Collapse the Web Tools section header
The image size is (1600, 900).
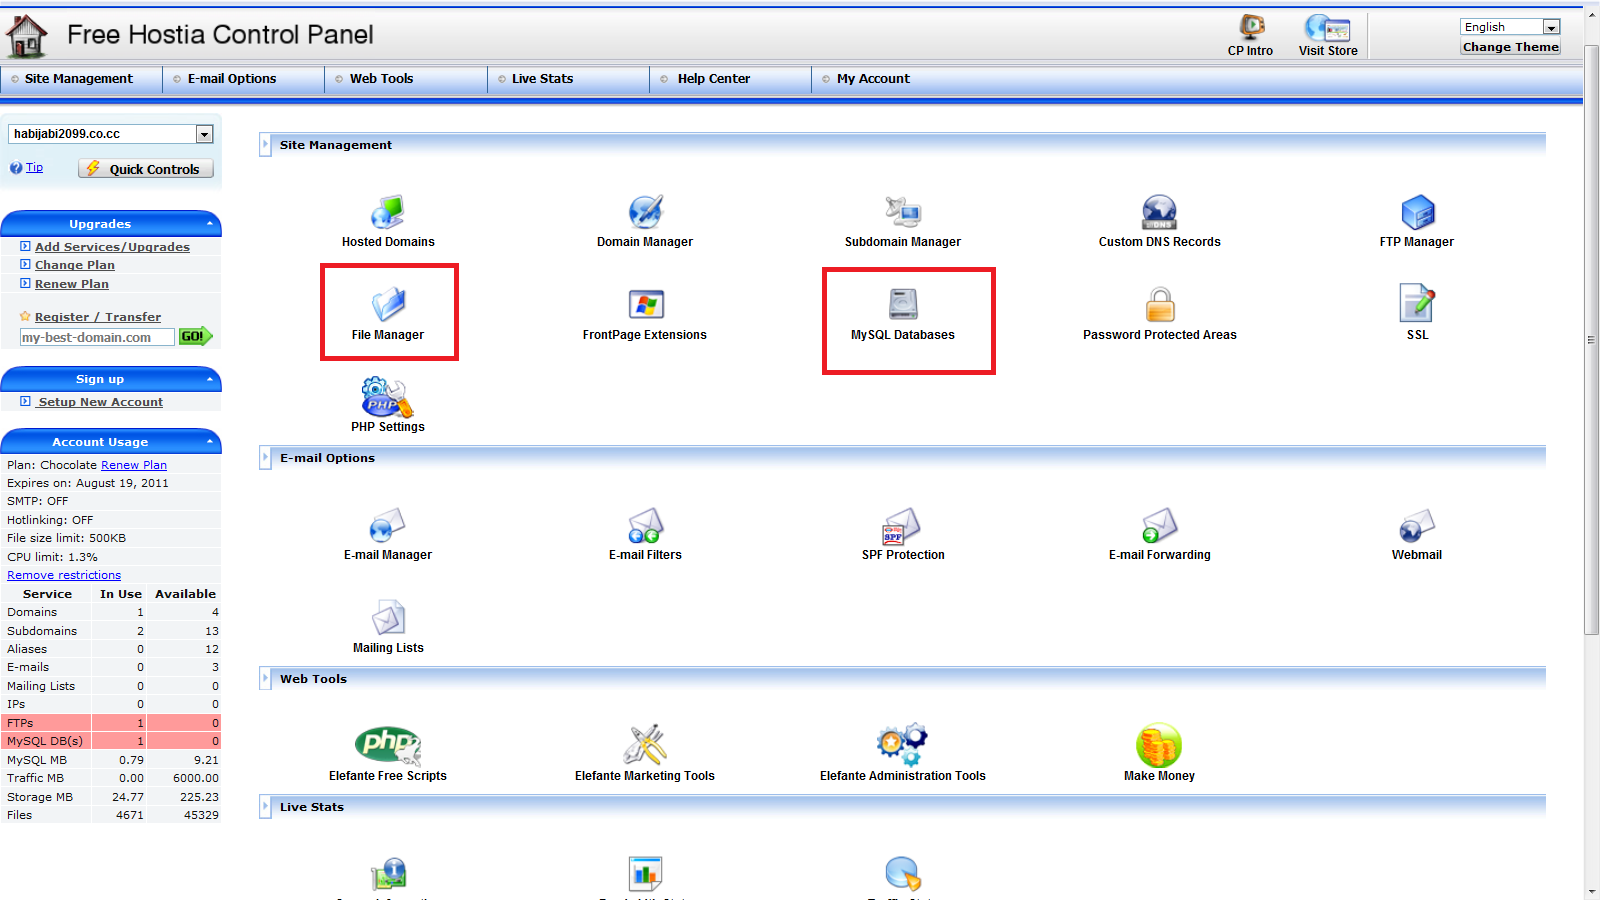click(x=265, y=679)
